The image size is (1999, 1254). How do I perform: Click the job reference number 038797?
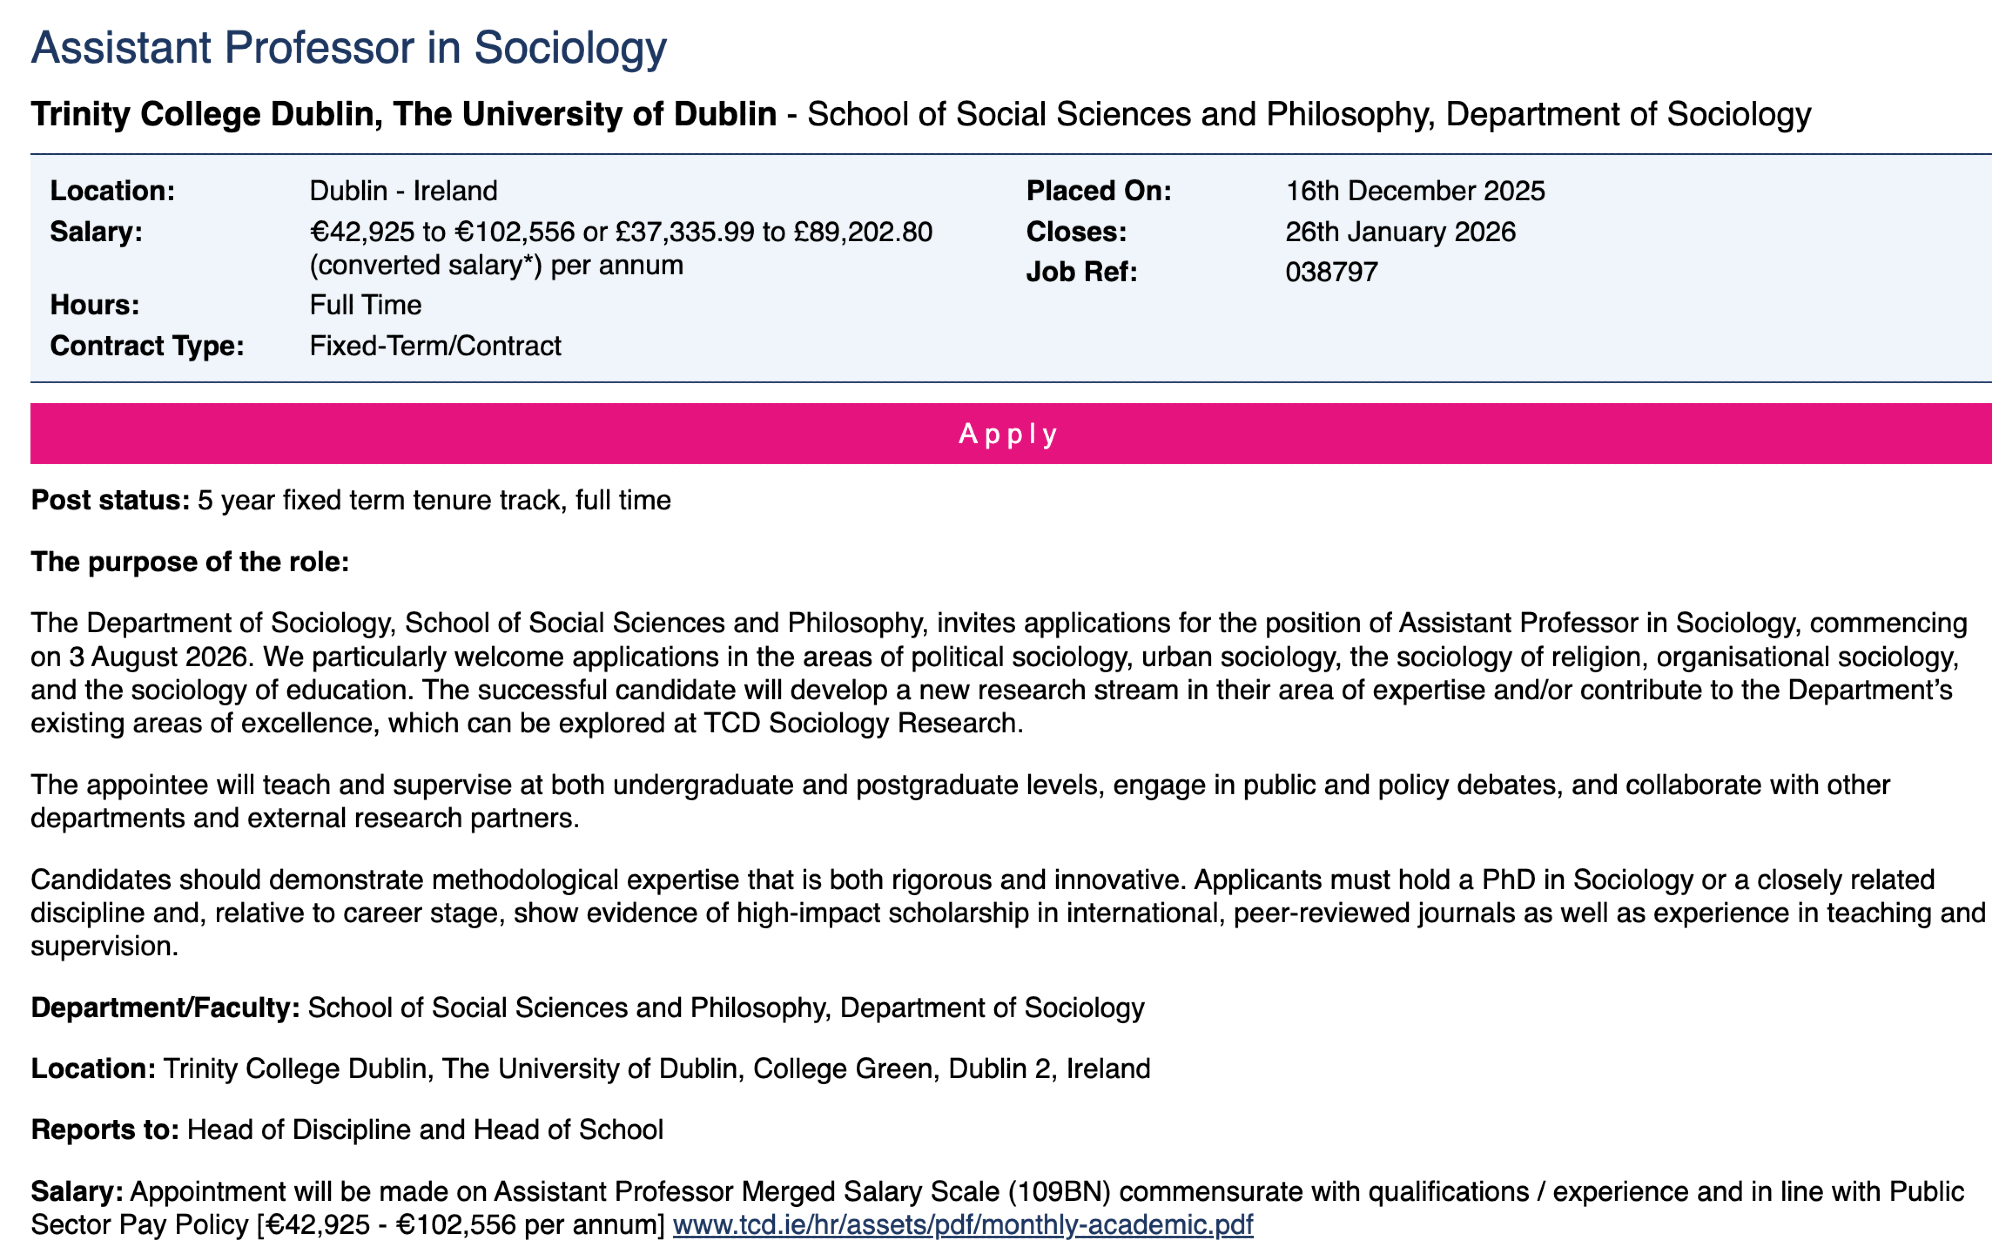tap(1331, 272)
